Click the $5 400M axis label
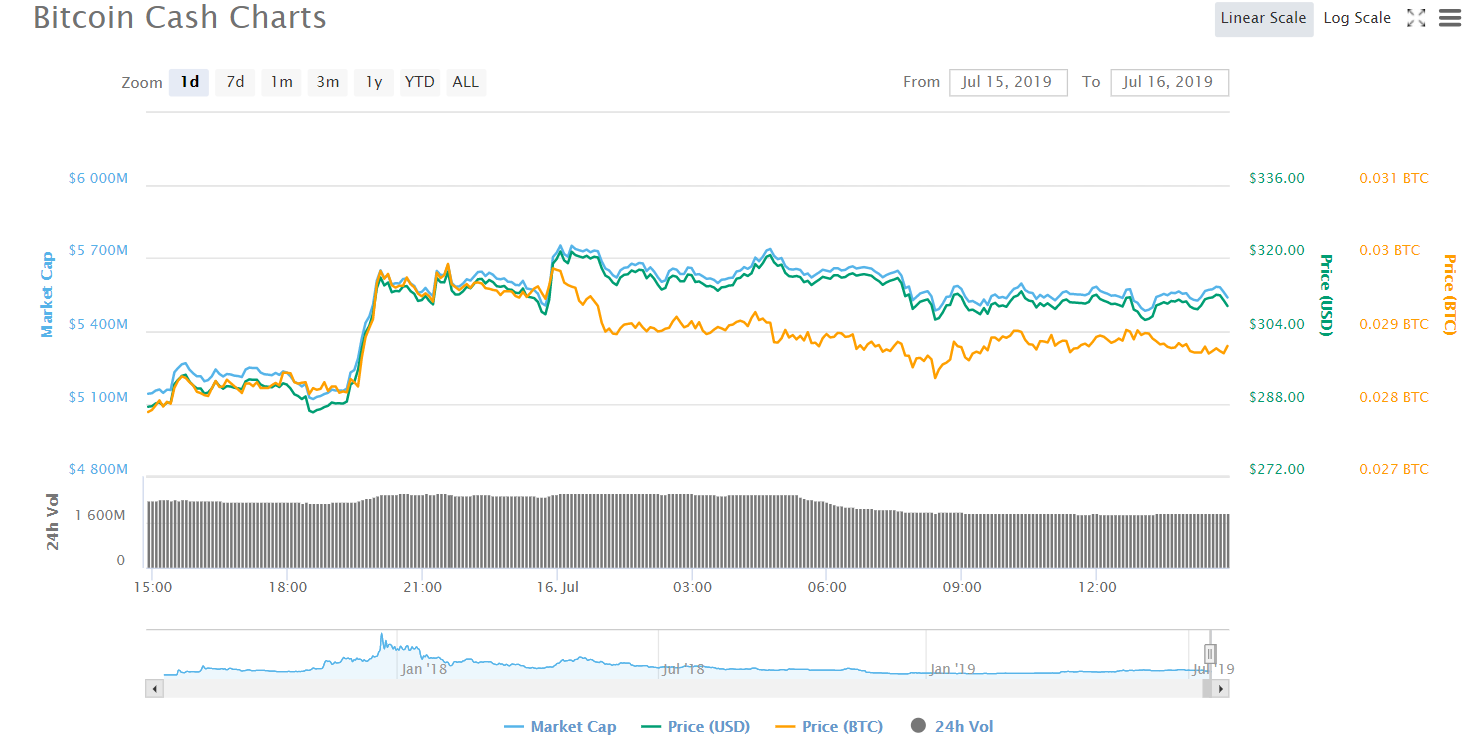This screenshot has height=748, width=1484. click(x=98, y=325)
